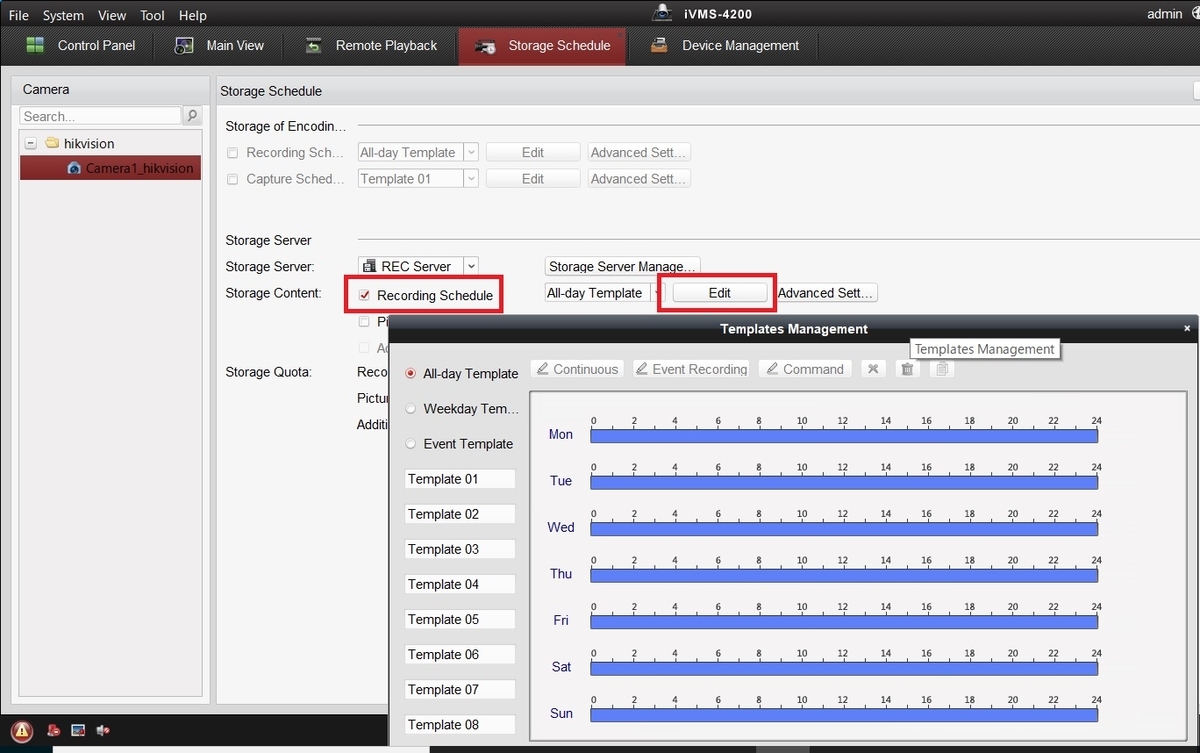The height and width of the screenshot is (753, 1200).
Task: Open Storage Server Management button
Action: [x=622, y=267]
